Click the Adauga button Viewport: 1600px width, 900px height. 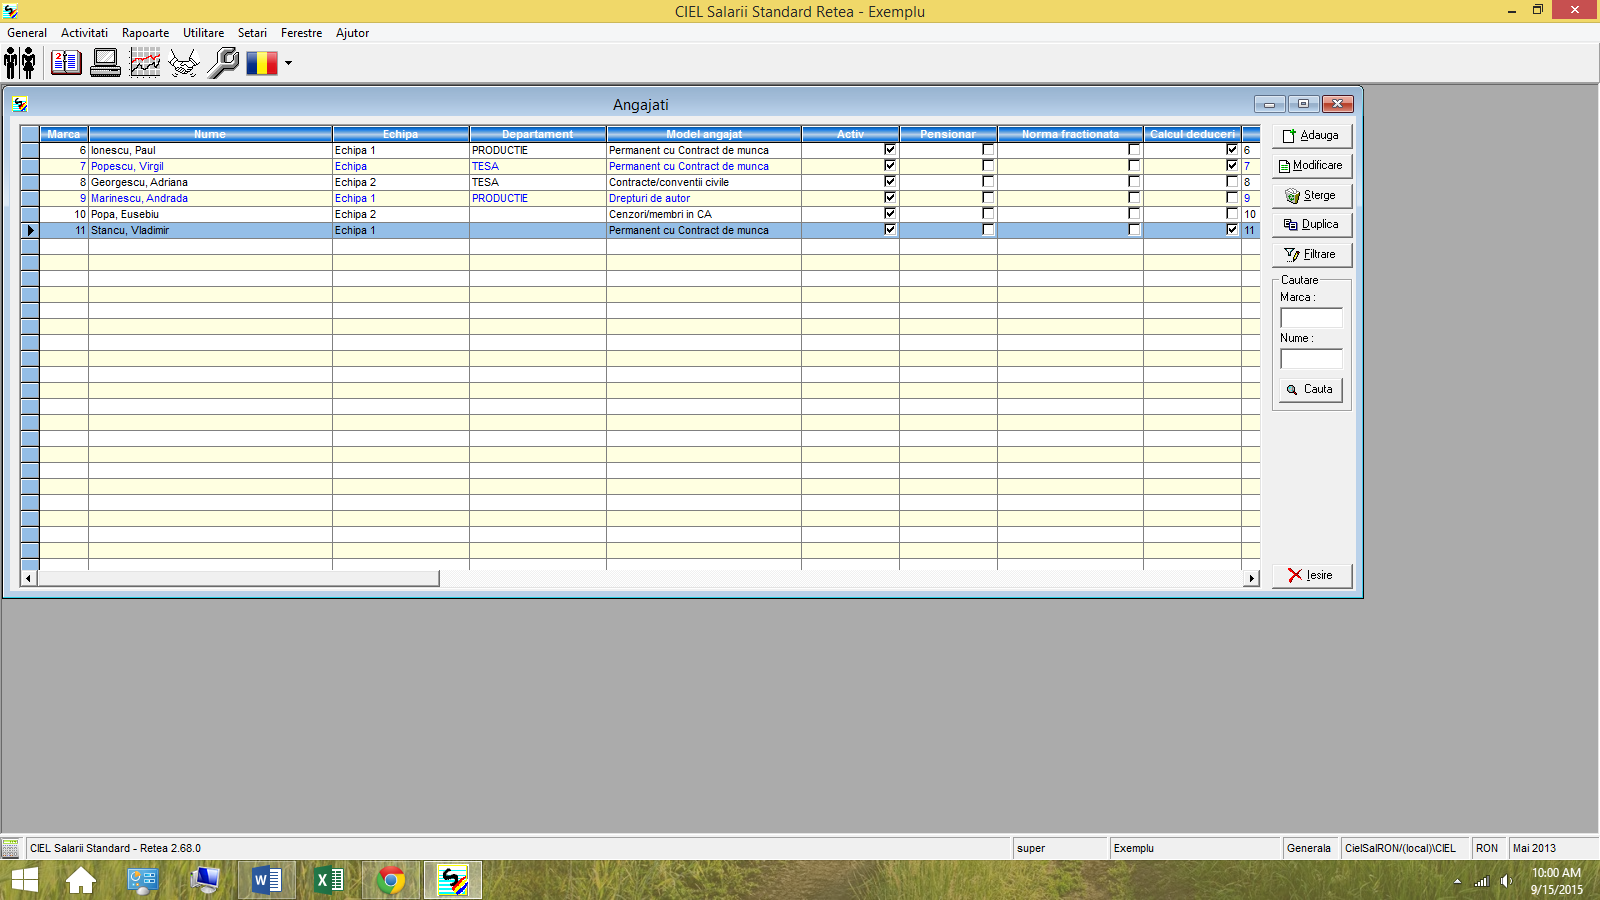(x=1312, y=135)
